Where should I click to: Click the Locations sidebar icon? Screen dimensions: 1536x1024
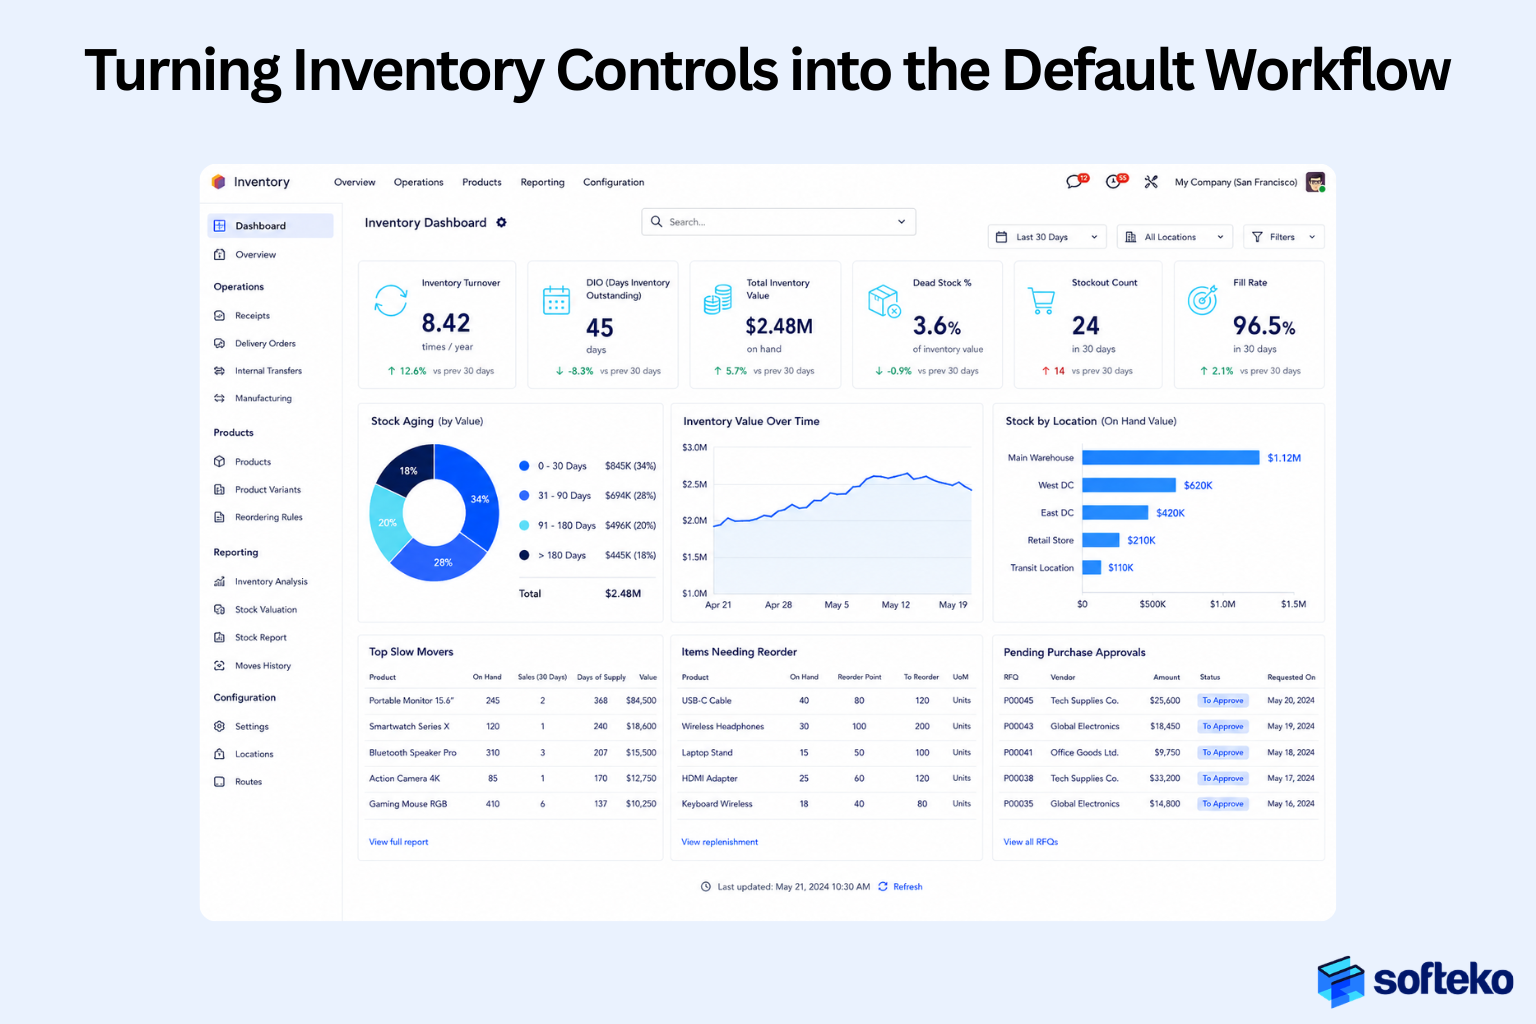(x=220, y=754)
